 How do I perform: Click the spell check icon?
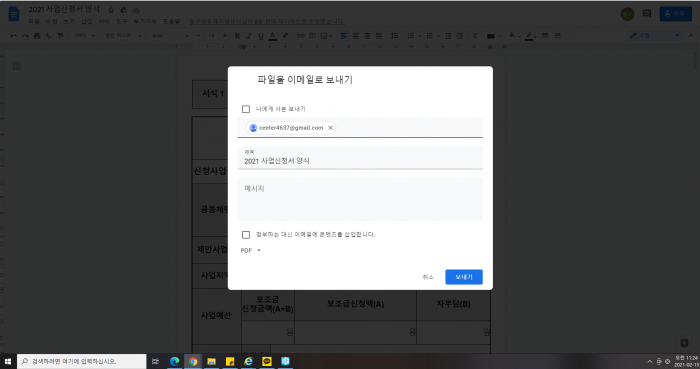point(48,36)
